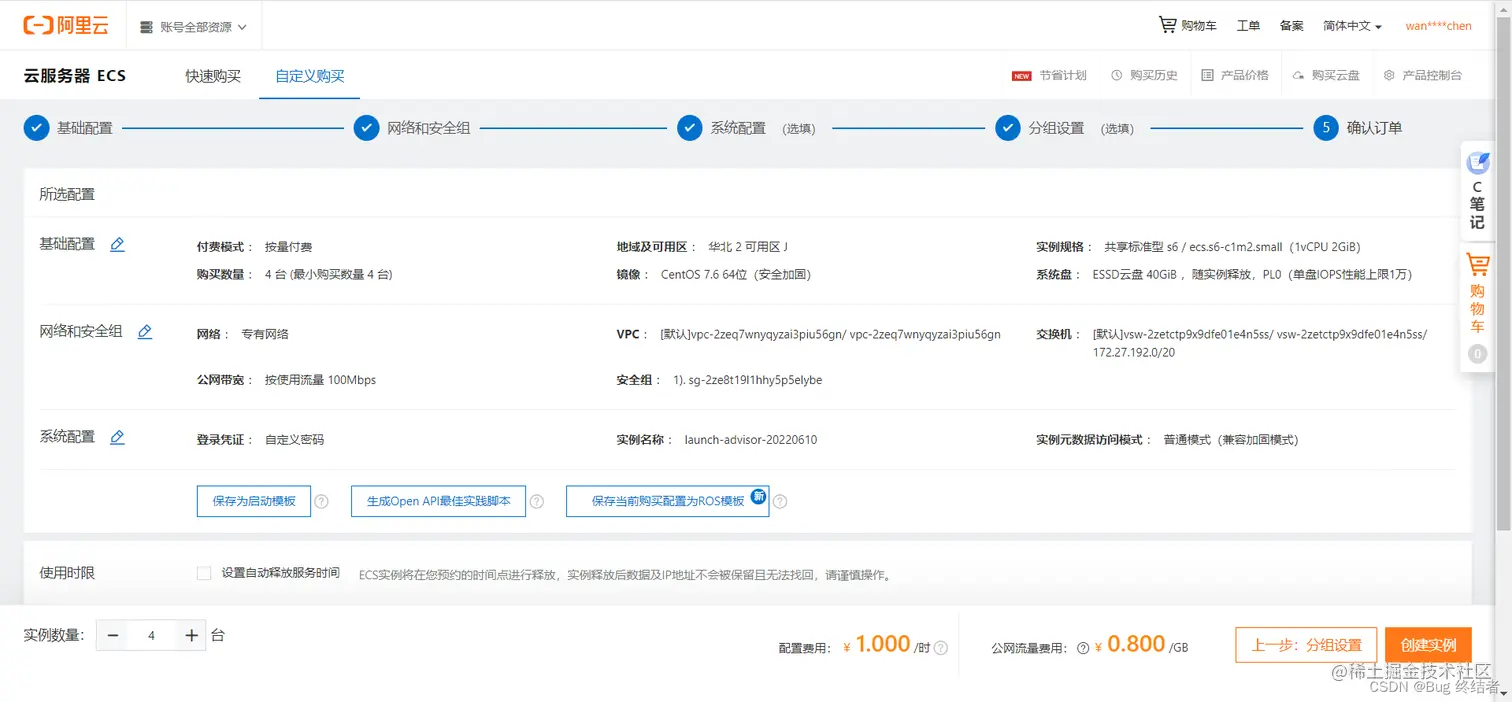Click 自定义密码 login credential text
This screenshot has width=1512, height=702.
294,440
